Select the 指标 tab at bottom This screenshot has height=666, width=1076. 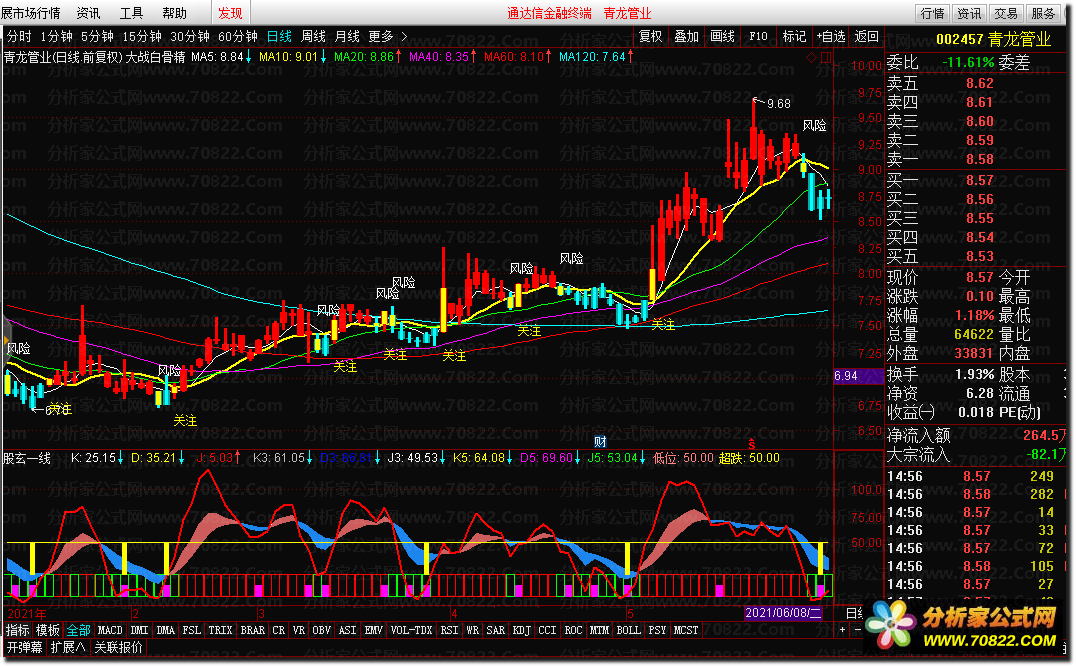(17, 630)
